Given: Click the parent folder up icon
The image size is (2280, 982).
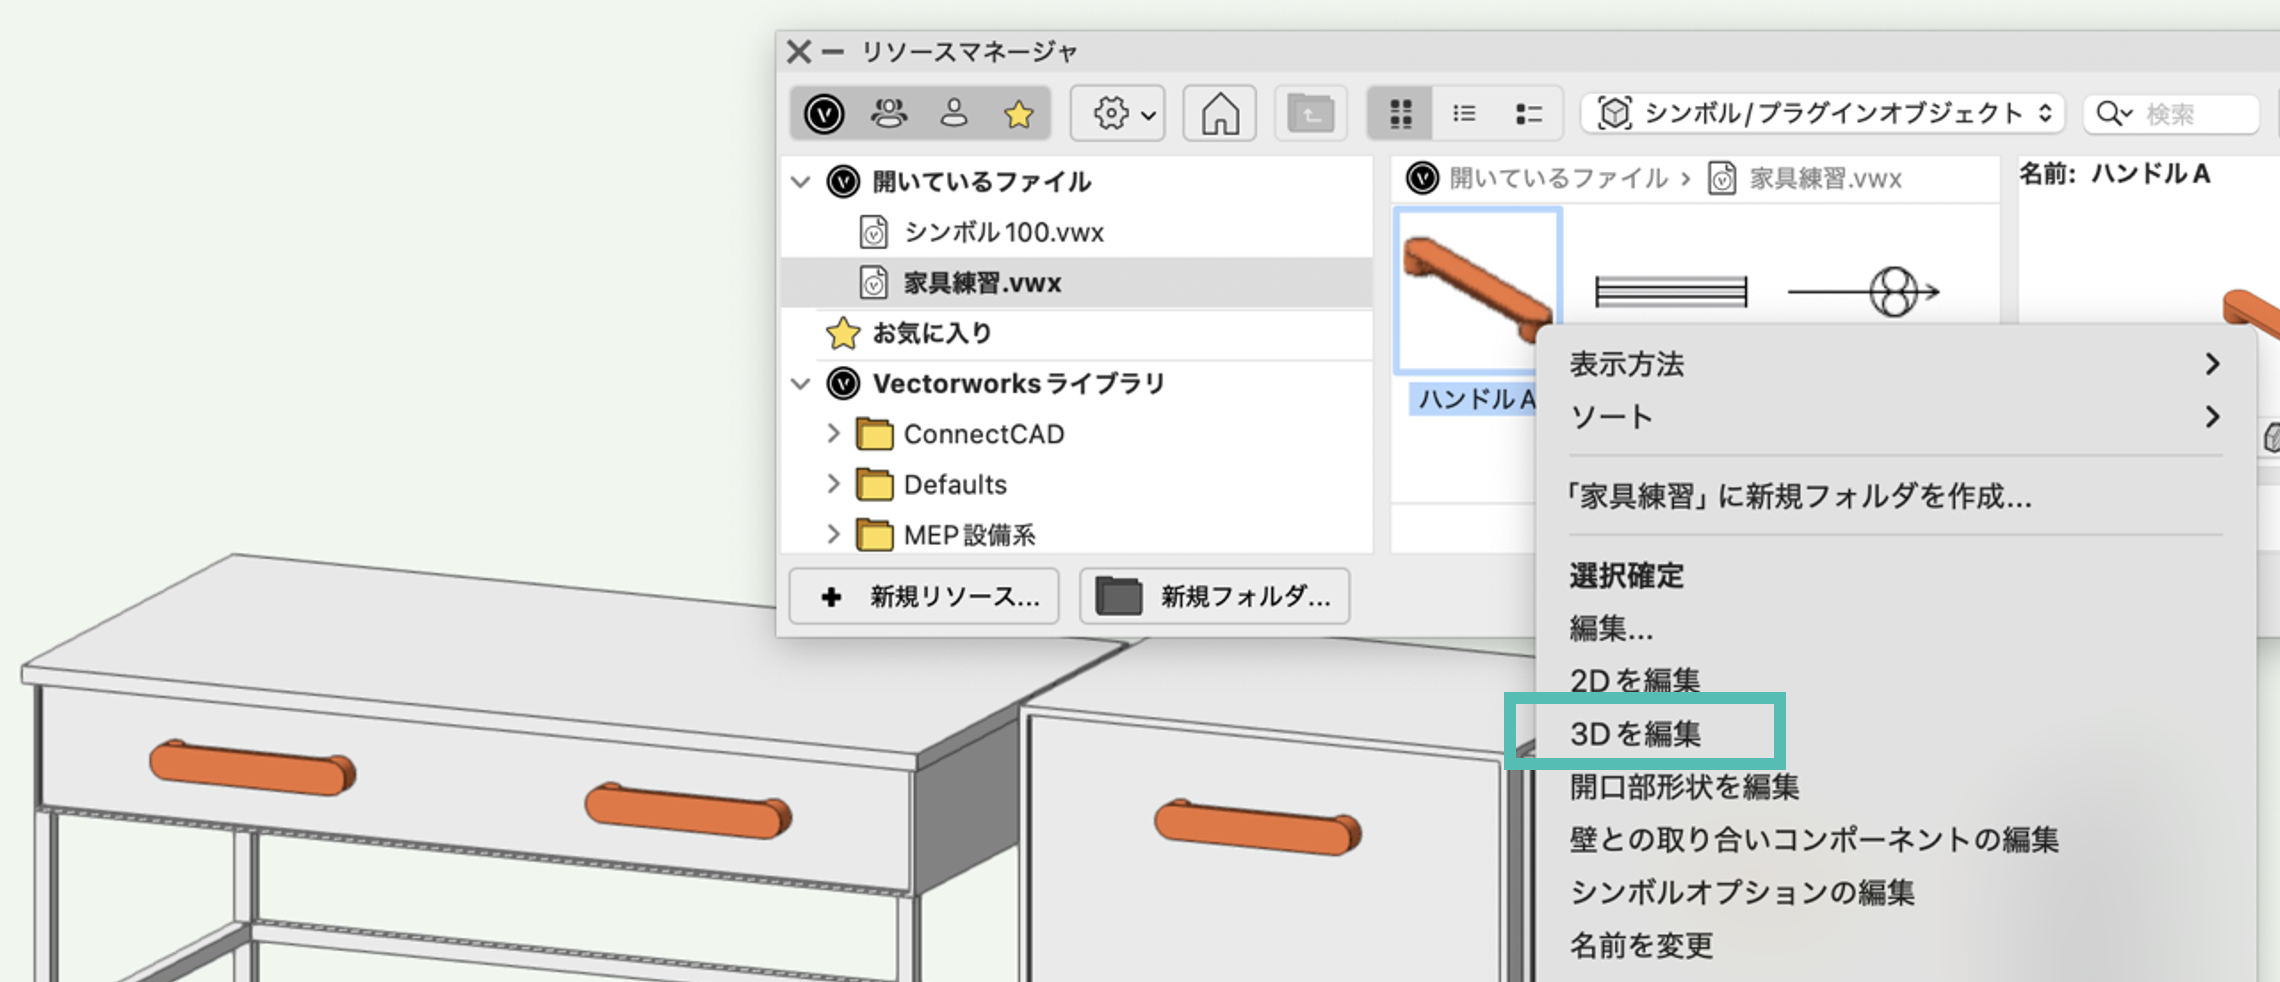Looking at the screenshot, I should tap(1310, 114).
